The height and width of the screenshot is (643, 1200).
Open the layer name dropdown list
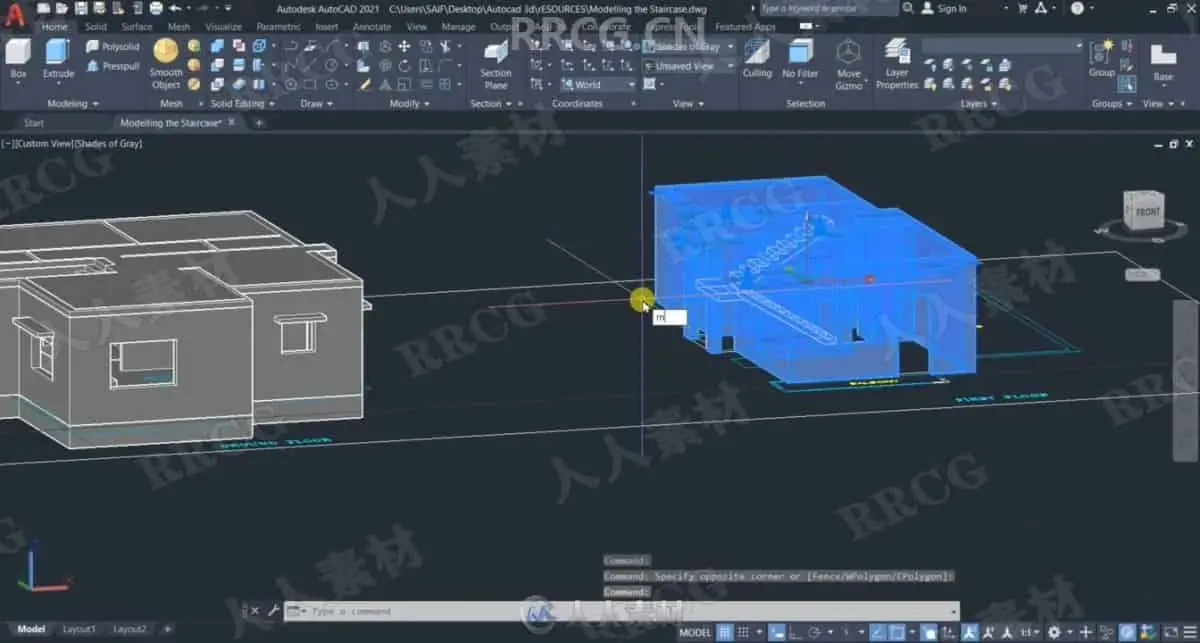1002,46
